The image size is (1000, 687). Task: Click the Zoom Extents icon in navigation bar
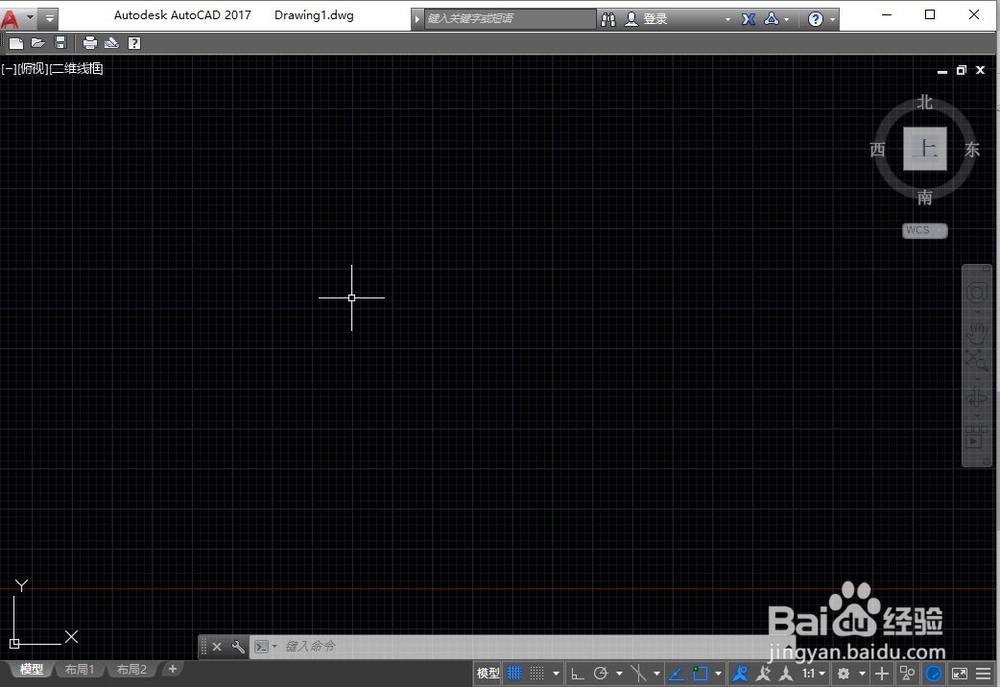[976, 360]
